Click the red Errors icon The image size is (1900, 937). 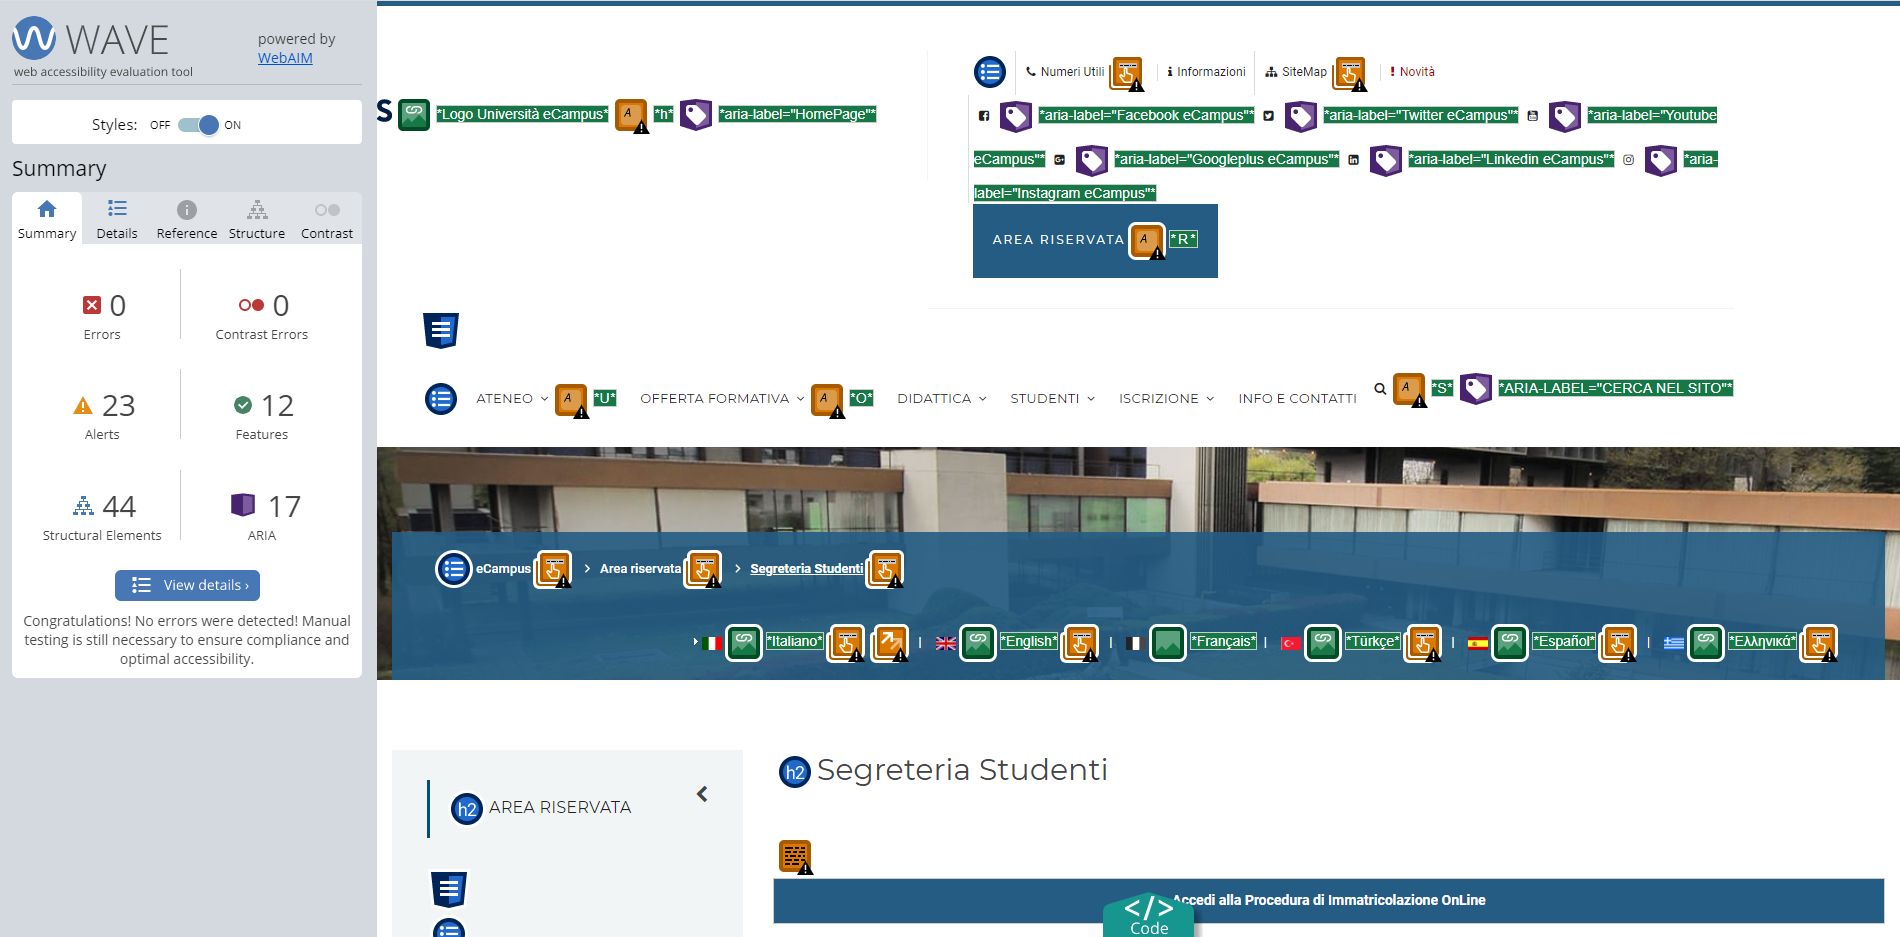[92, 305]
